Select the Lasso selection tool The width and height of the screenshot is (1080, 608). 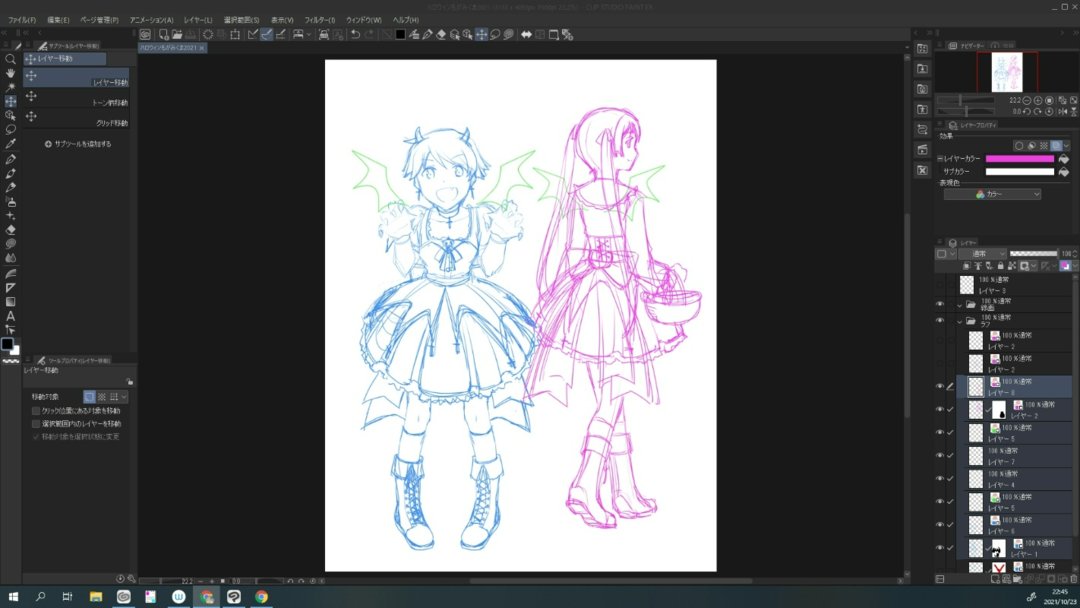click(x=10, y=129)
